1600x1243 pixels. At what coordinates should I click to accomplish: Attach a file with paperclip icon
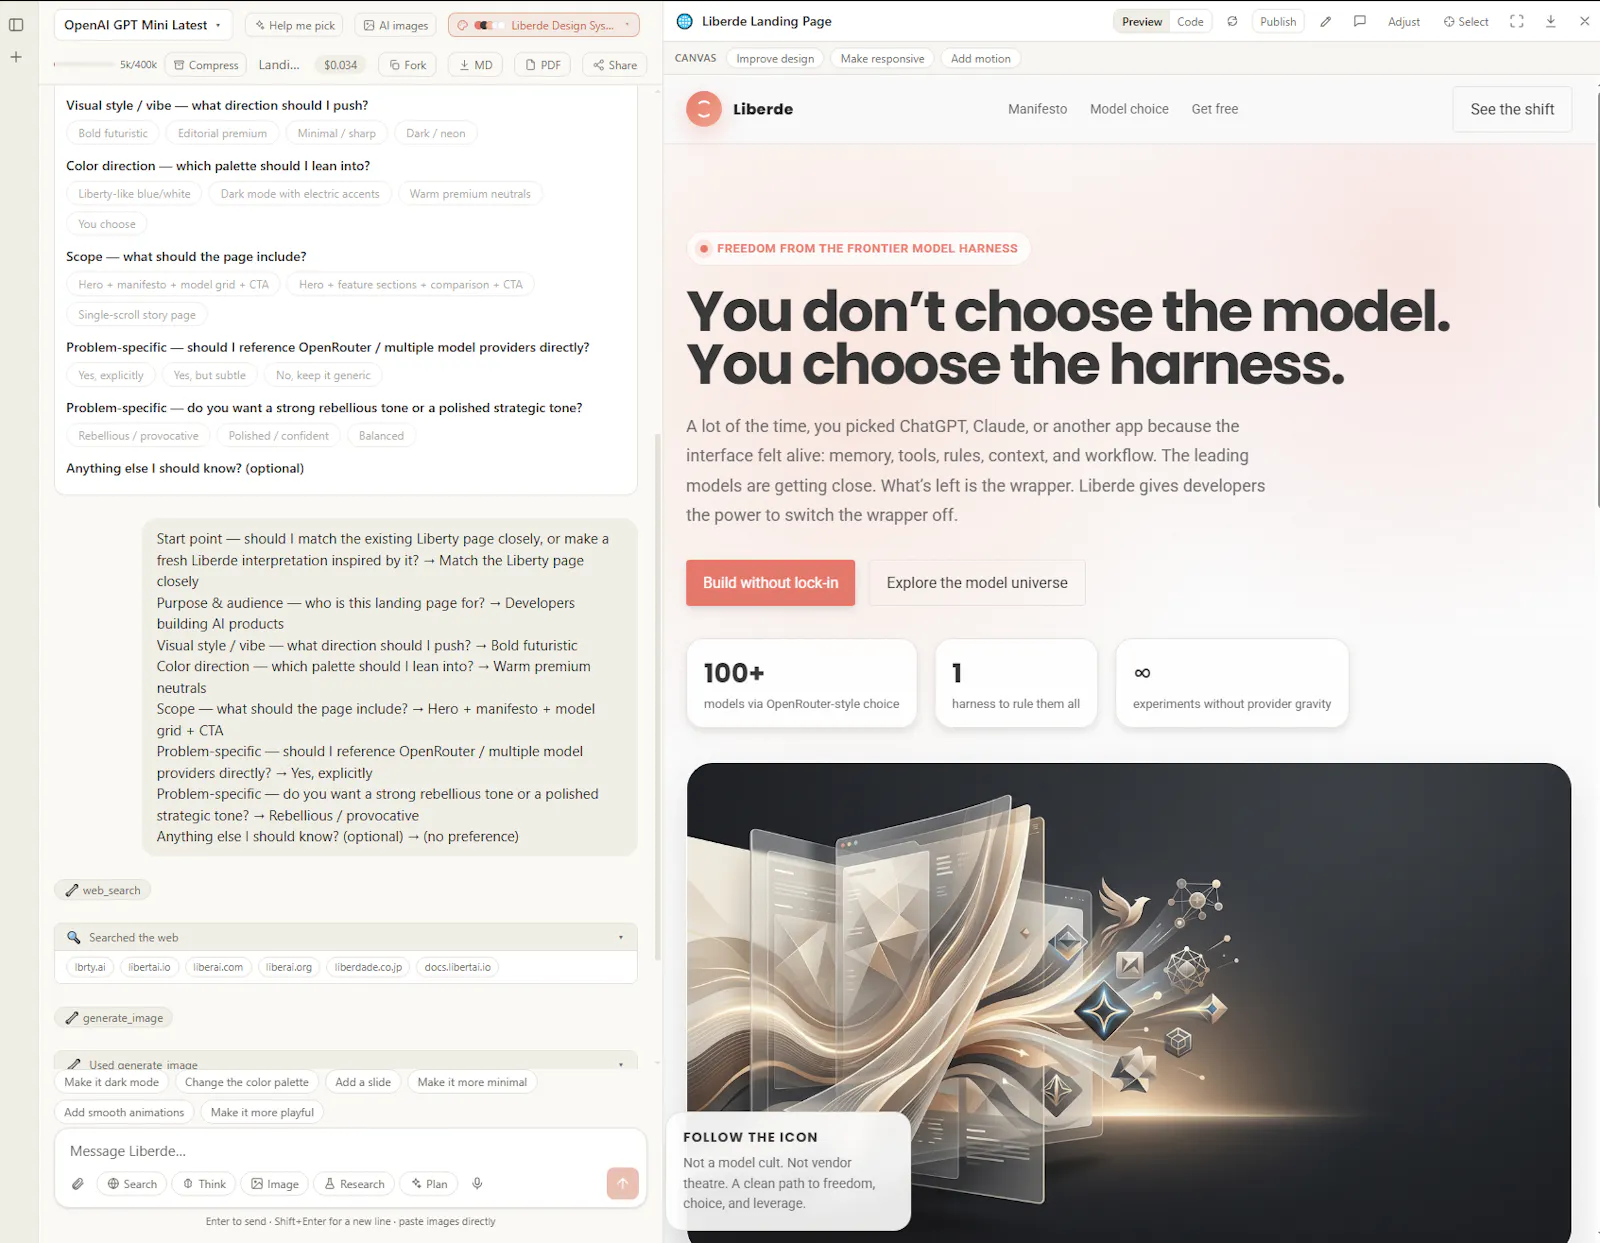click(78, 1184)
